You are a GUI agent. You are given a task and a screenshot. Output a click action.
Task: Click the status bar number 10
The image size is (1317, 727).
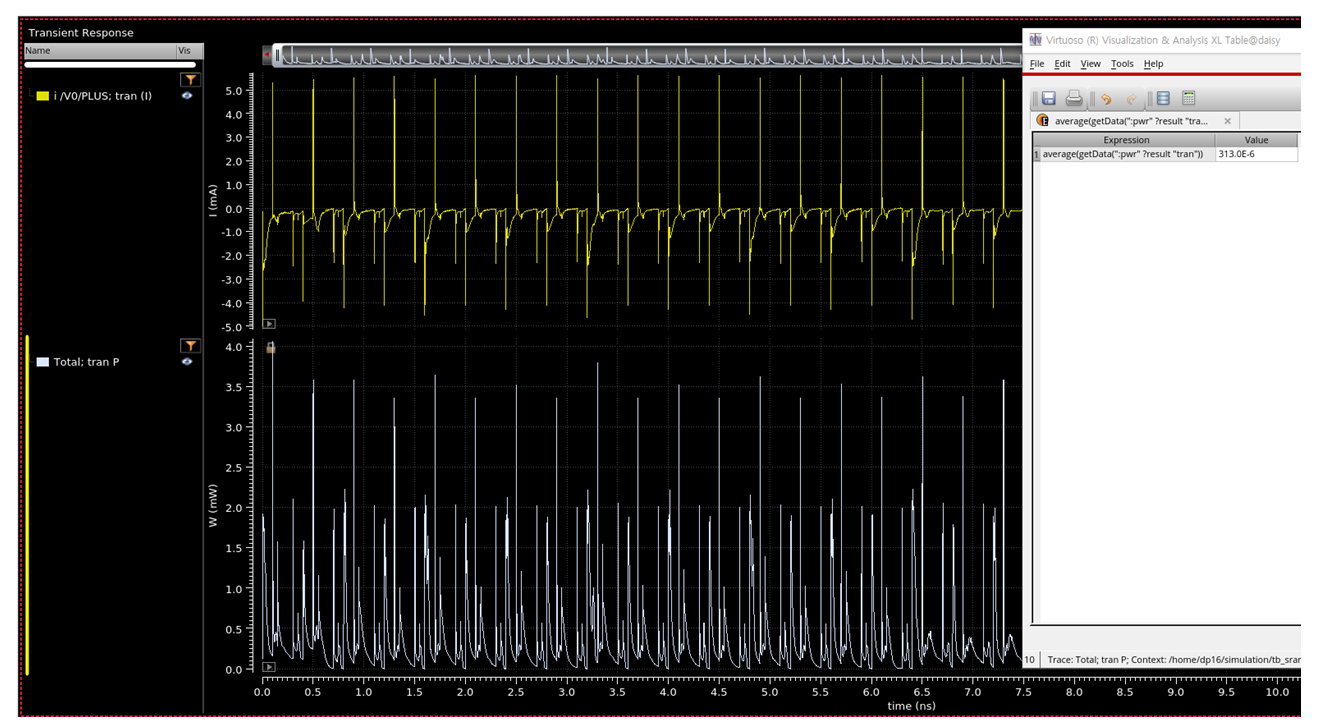pyautogui.click(x=1030, y=660)
